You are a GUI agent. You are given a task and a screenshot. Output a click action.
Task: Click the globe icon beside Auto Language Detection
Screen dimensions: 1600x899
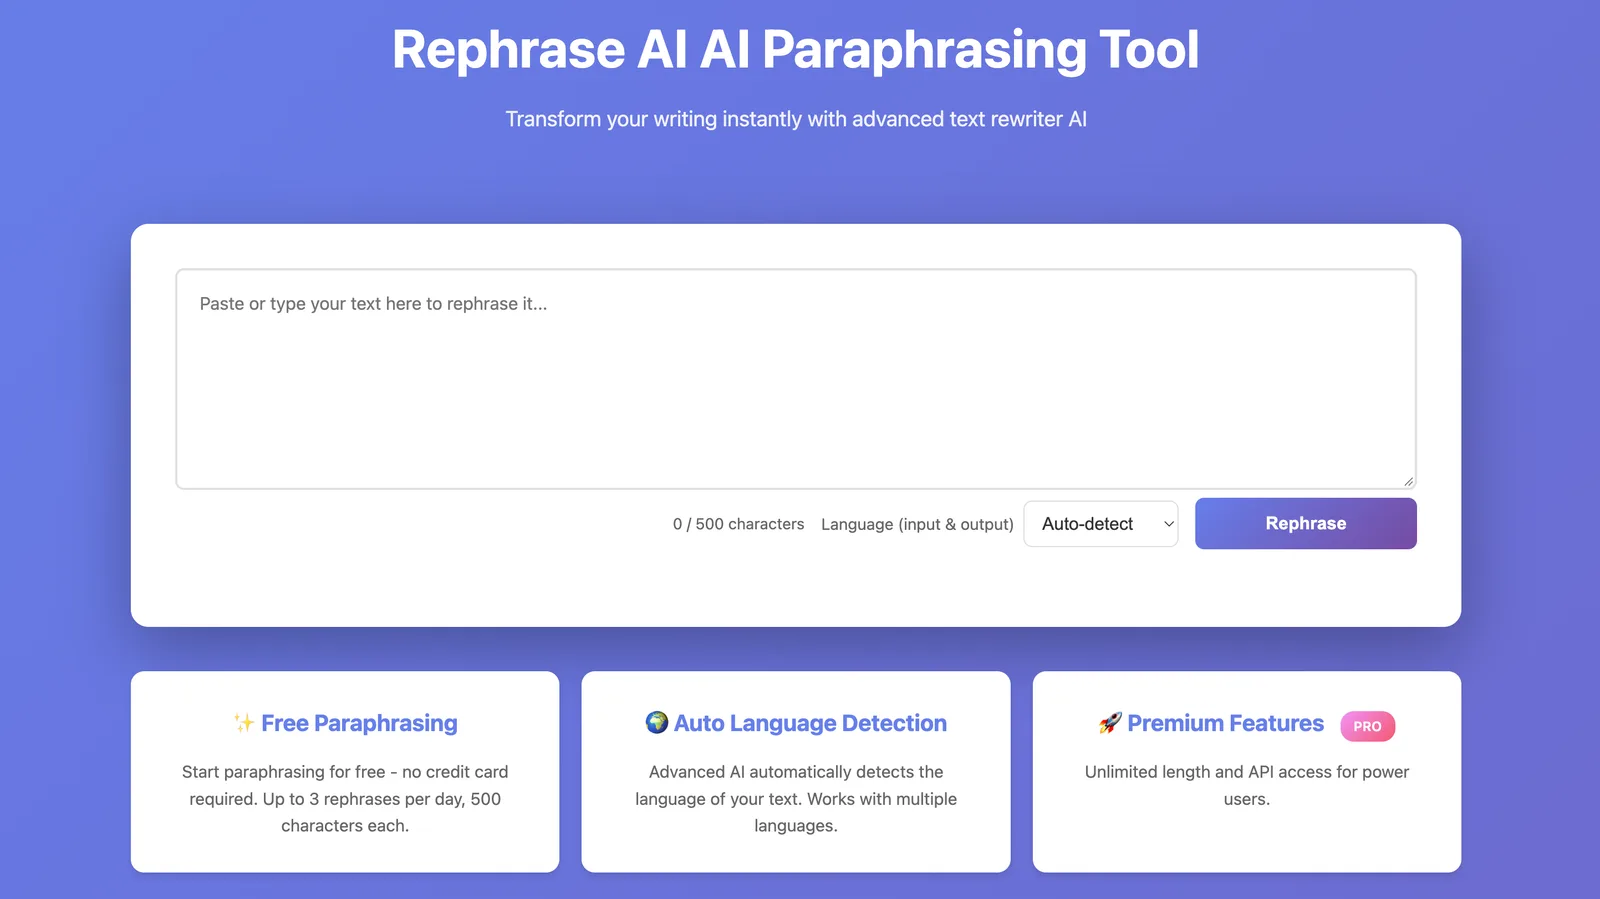click(657, 722)
